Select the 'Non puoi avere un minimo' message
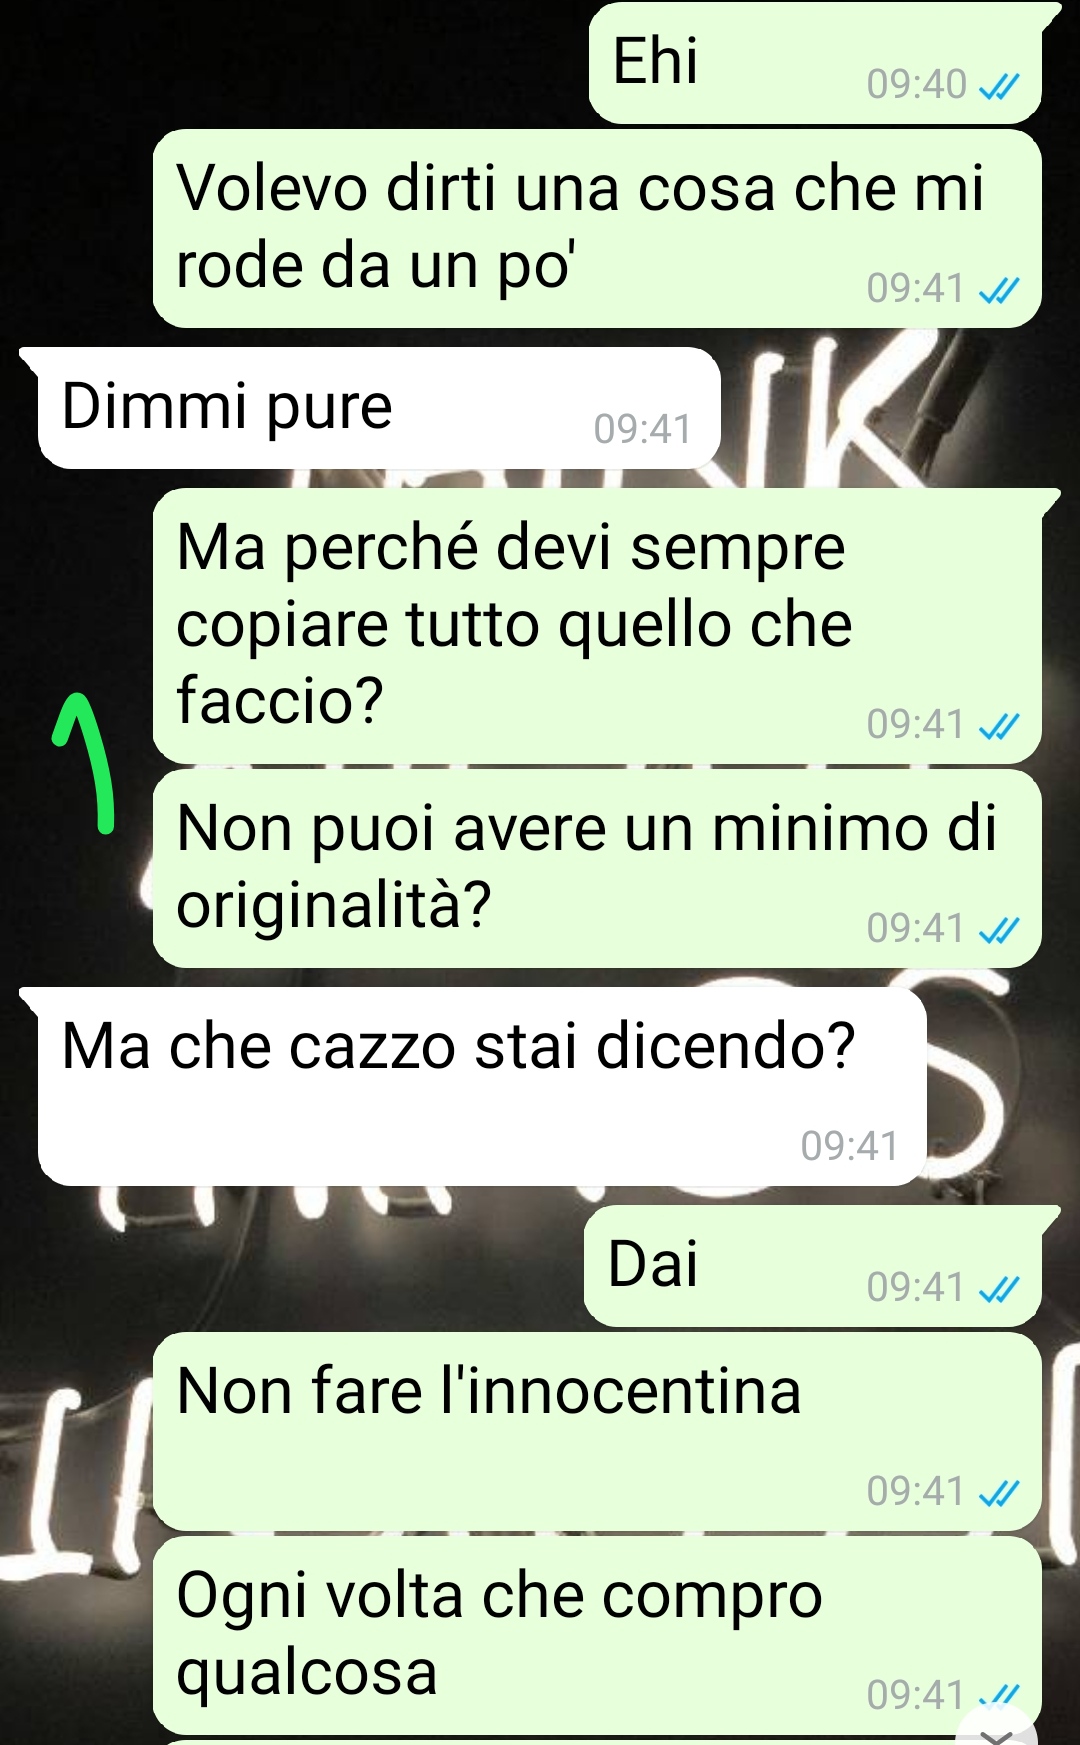The image size is (1080, 1745). click(x=597, y=869)
